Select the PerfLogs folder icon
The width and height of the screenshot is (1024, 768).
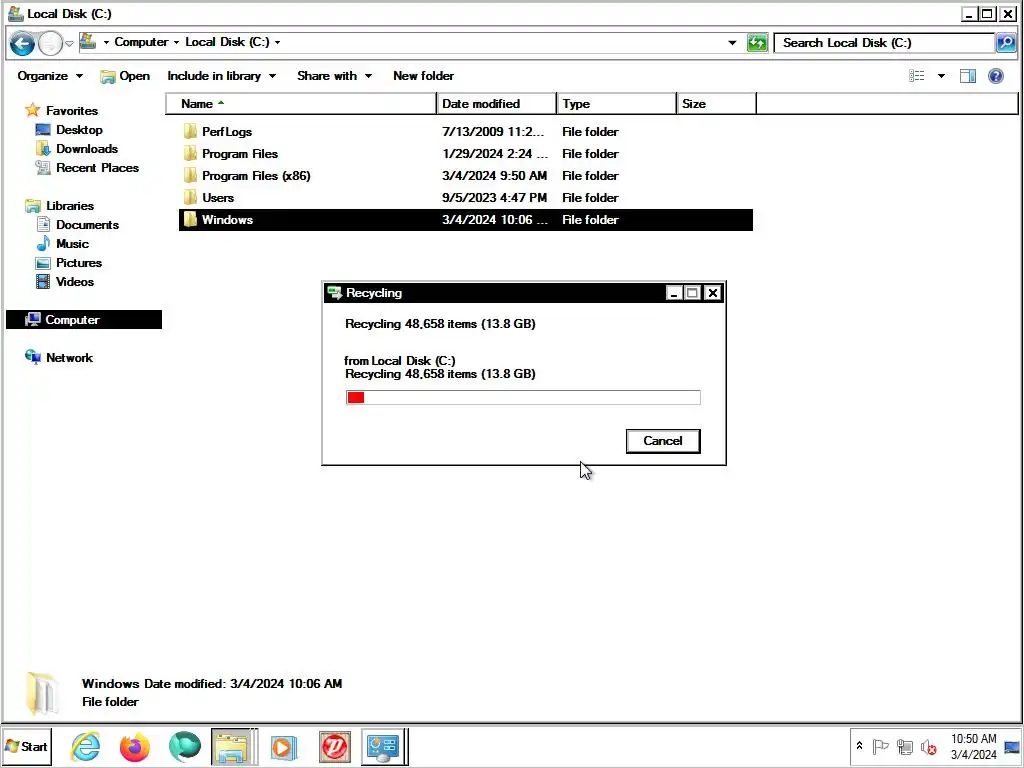(190, 131)
